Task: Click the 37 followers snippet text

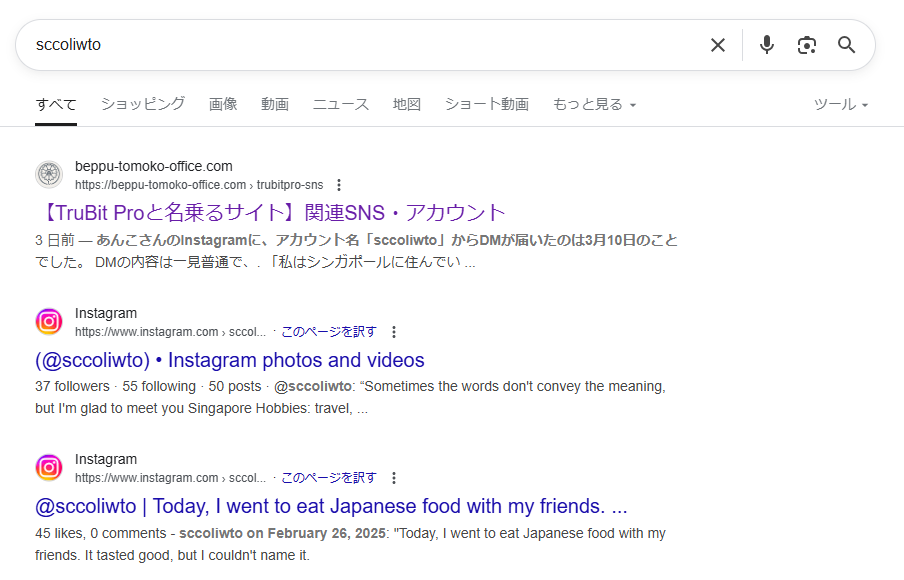Action: point(351,397)
